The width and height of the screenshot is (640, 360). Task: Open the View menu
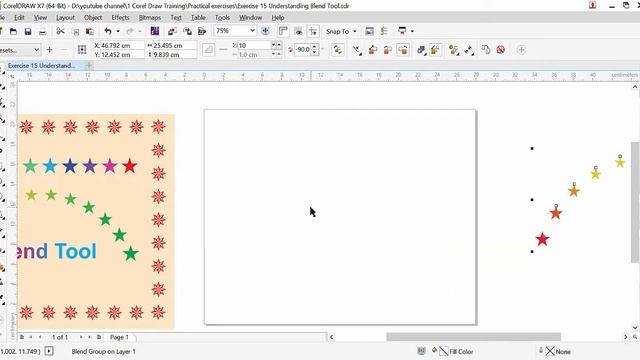click(40, 18)
